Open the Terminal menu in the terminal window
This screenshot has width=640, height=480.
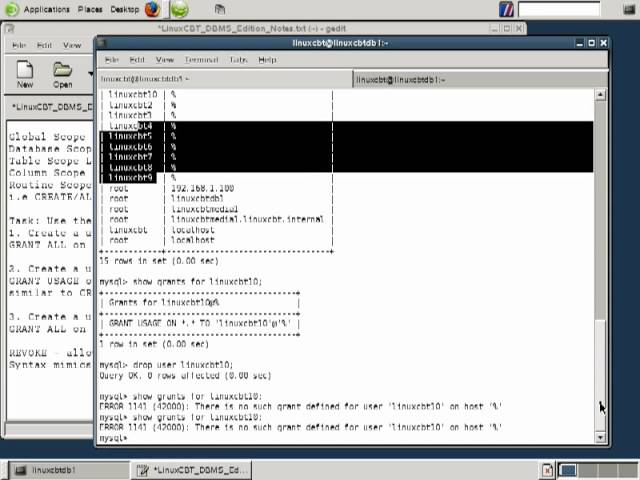202,60
